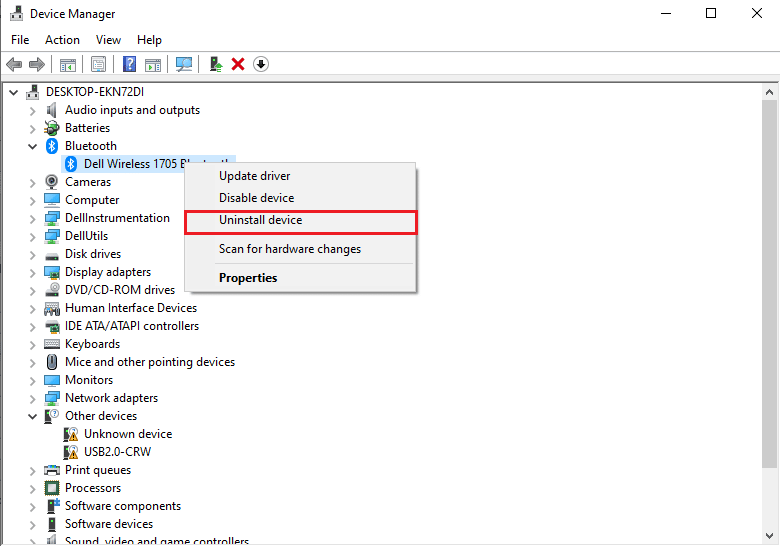Close the Device Manager window
Screen dimensions: 780x546
tap(757, 13)
